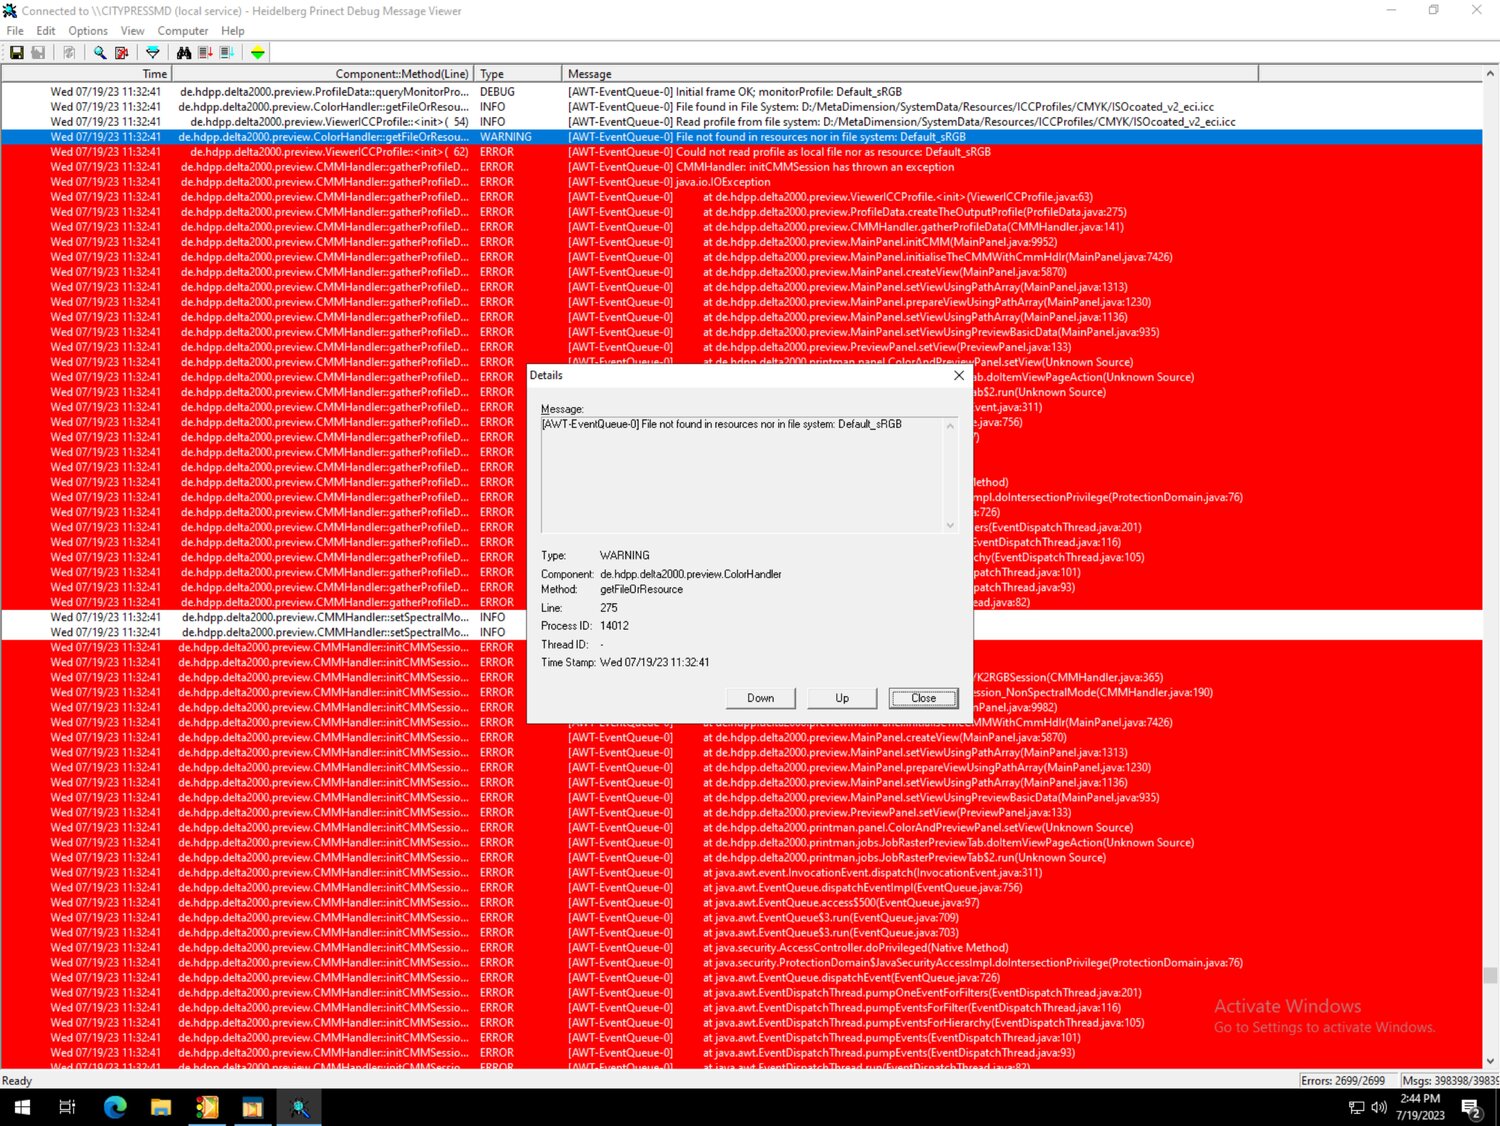Click method value 'getFileOrResource' in Details

pos(641,589)
